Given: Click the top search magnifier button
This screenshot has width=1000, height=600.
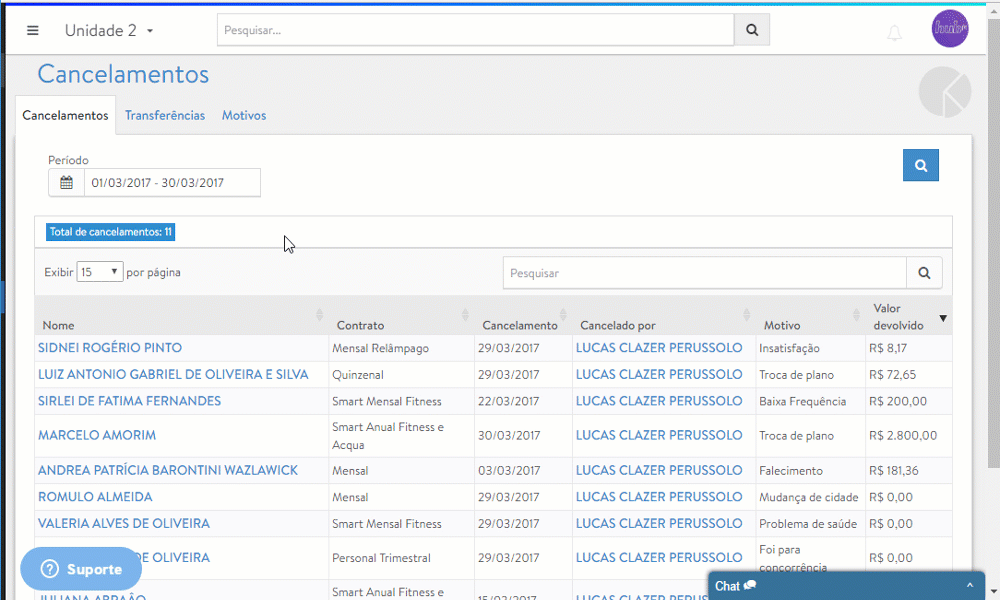Looking at the screenshot, I should [752, 30].
